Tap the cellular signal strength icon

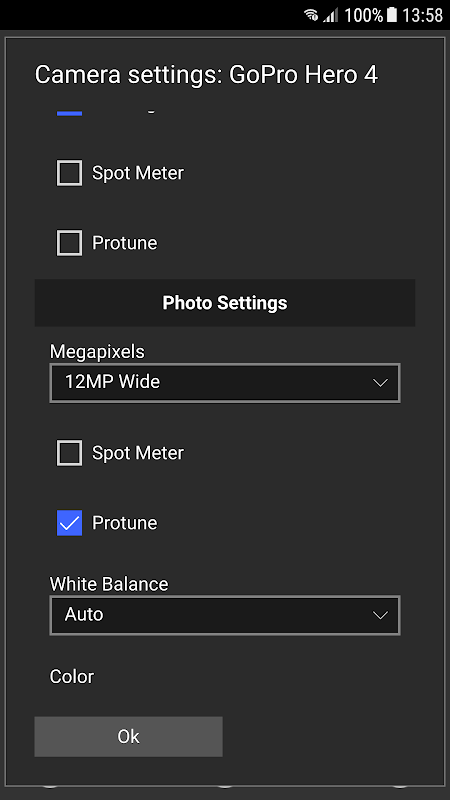pos(331,15)
